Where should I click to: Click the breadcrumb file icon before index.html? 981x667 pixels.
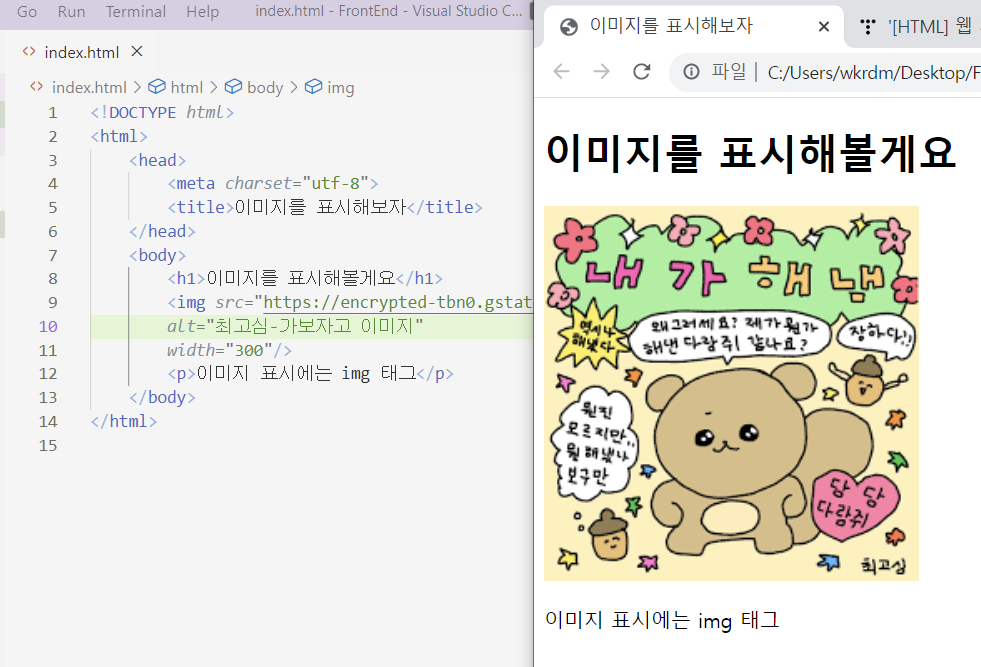36,86
